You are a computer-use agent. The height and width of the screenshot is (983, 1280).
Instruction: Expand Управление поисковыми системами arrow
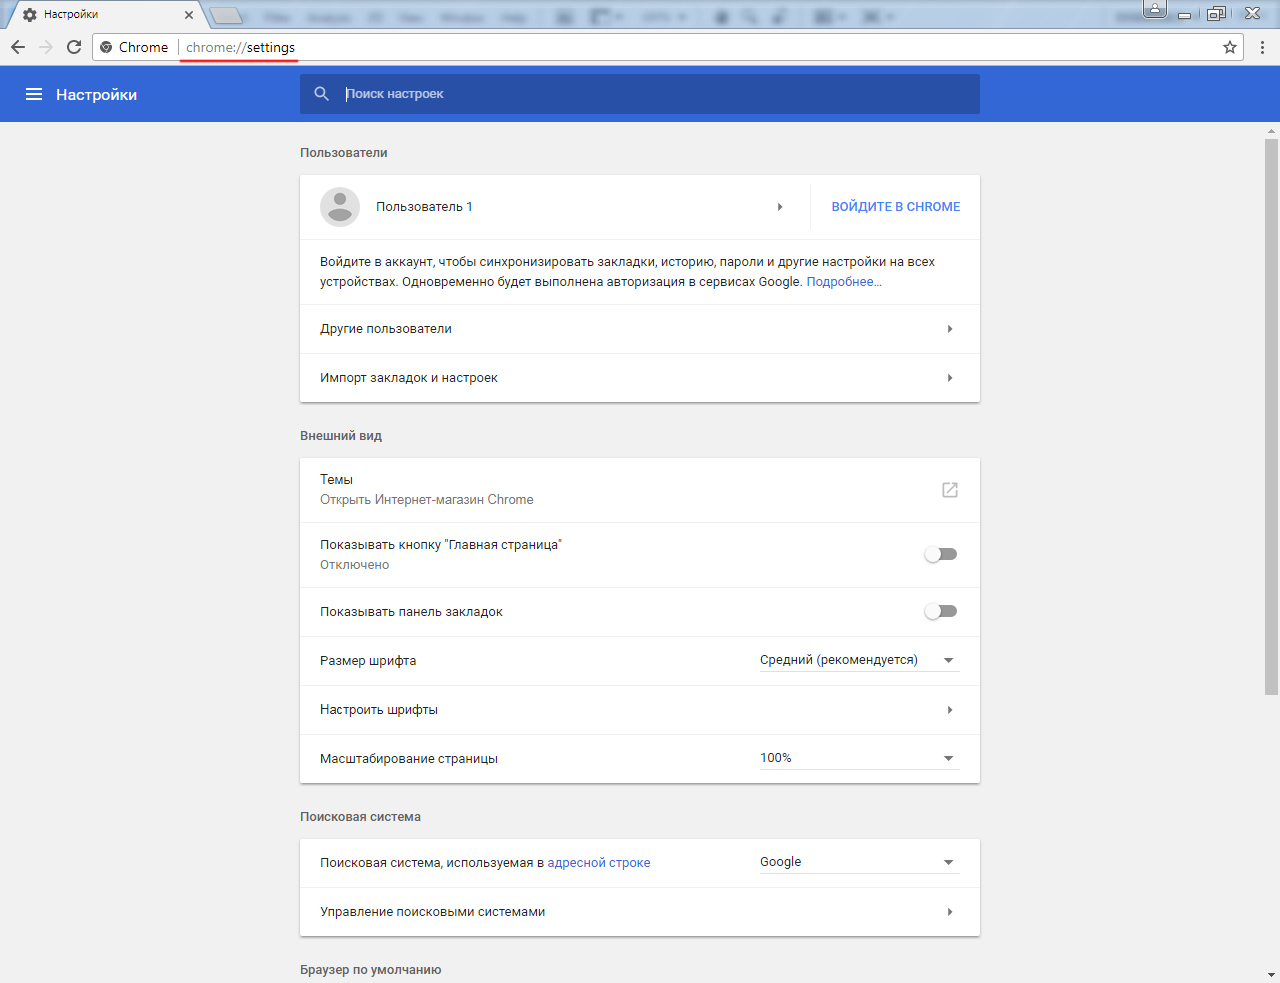point(950,912)
